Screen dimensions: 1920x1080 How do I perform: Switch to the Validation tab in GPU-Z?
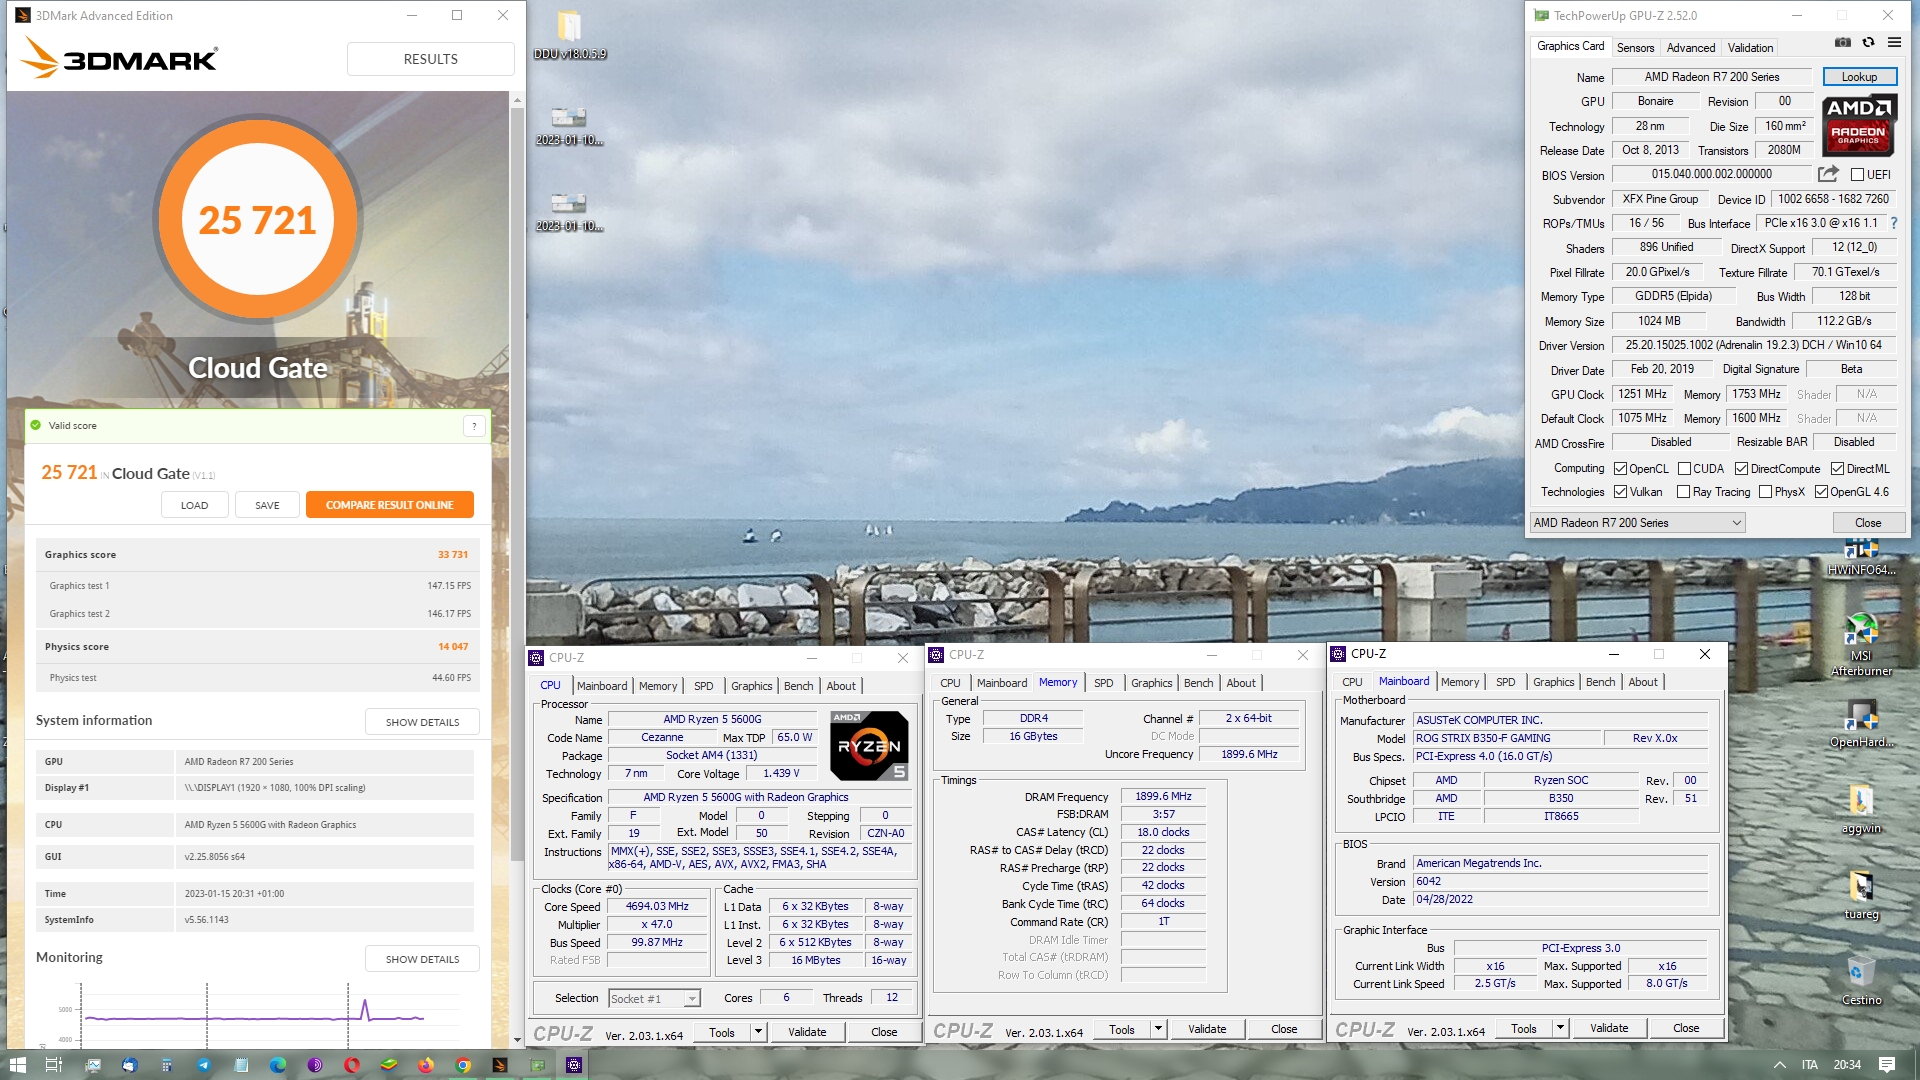click(1750, 48)
